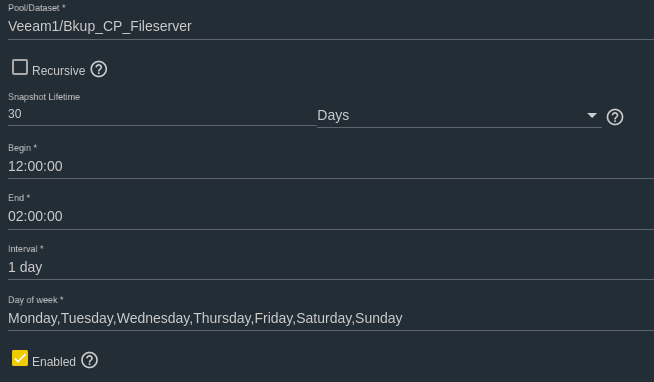Open the help icon next to Enabled
Image resolution: width=654 pixels, height=382 pixels.
(x=89, y=360)
